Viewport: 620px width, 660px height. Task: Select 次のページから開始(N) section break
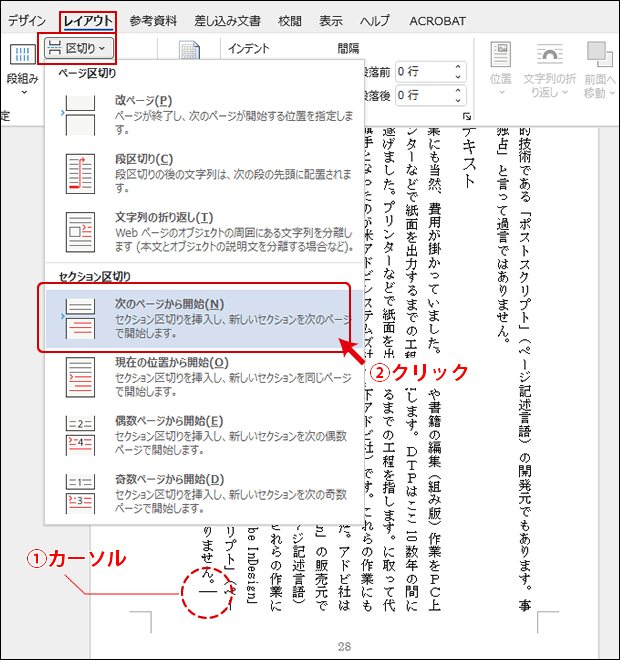coord(204,319)
